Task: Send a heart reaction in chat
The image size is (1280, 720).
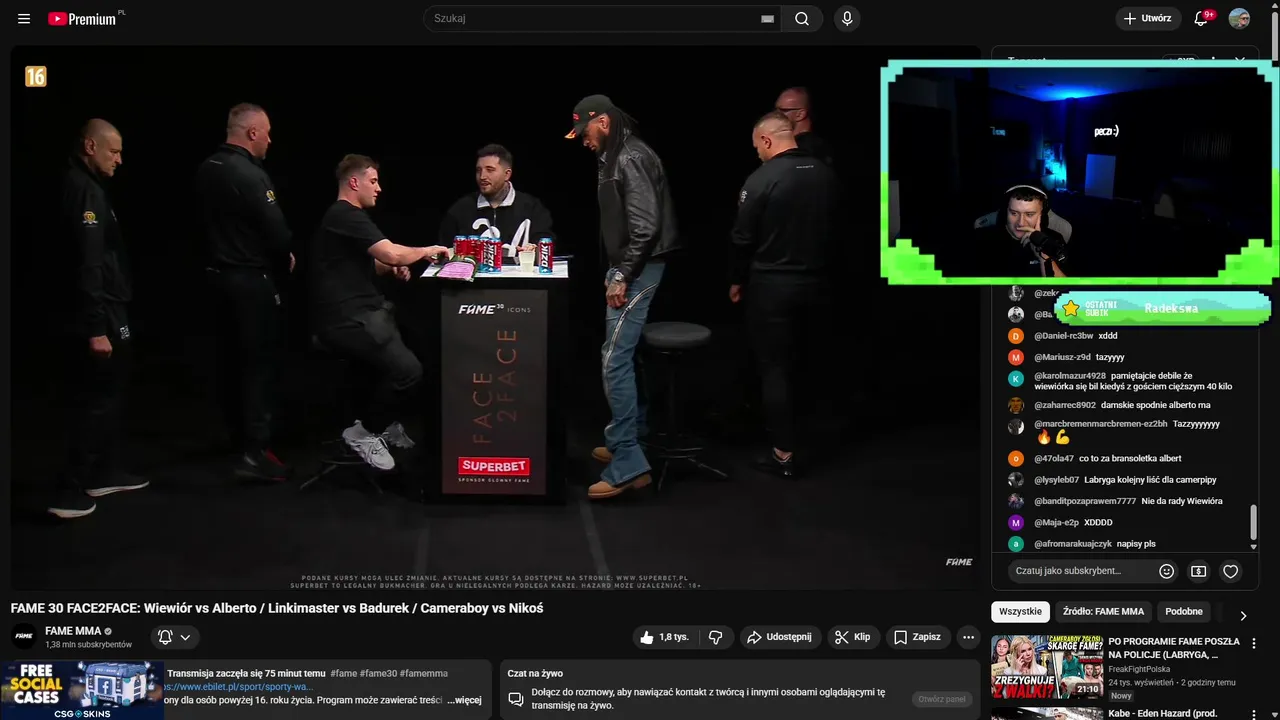Action: tap(1231, 571)
